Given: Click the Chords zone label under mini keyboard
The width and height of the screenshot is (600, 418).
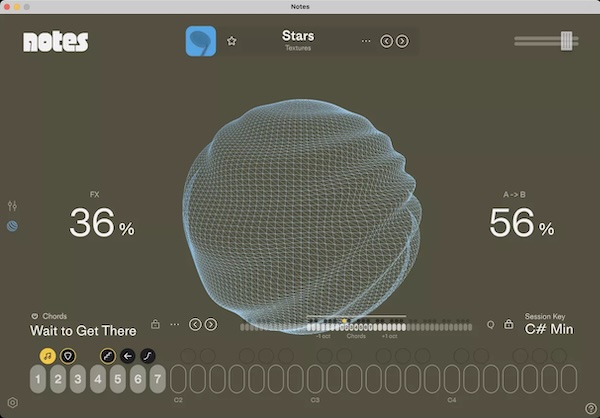Looking at the screenshot, I should pyautogui.click(x=356, y=336).
